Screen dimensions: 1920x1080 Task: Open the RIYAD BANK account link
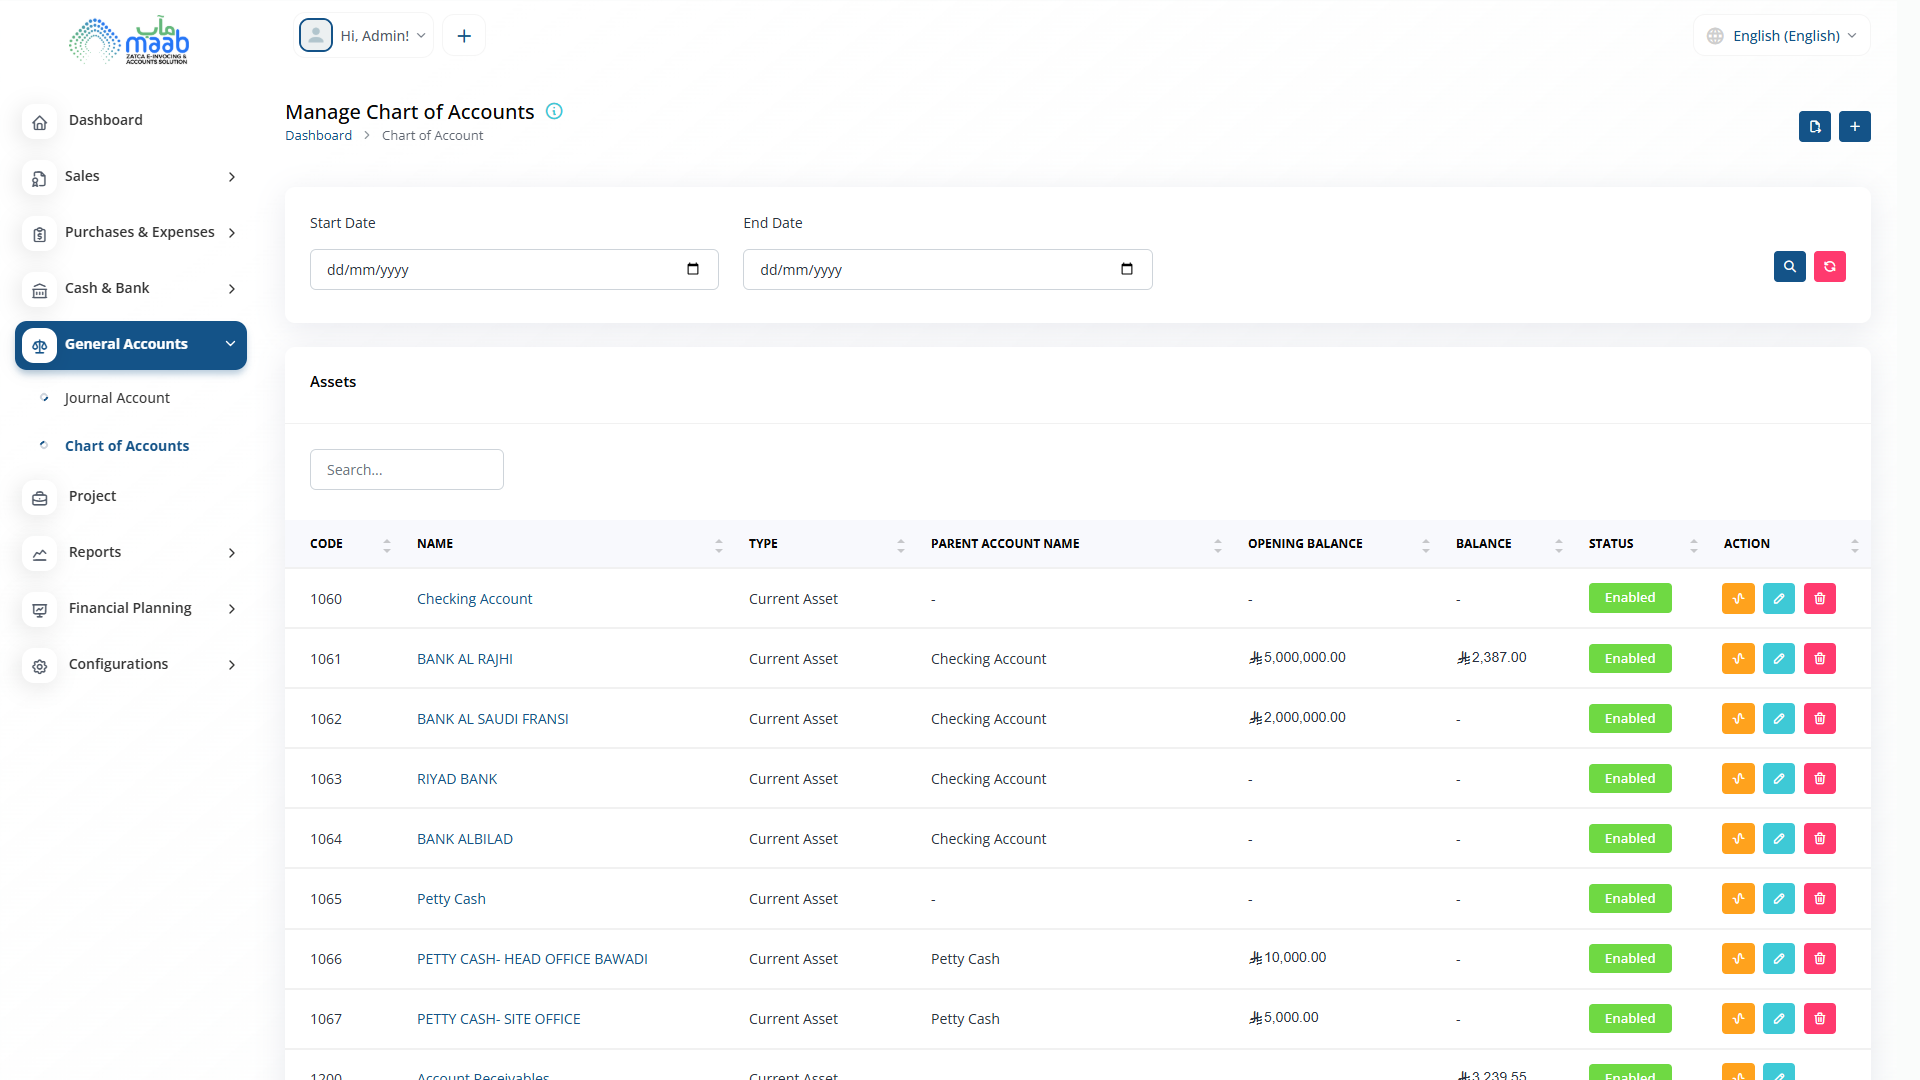coord(457,779)
